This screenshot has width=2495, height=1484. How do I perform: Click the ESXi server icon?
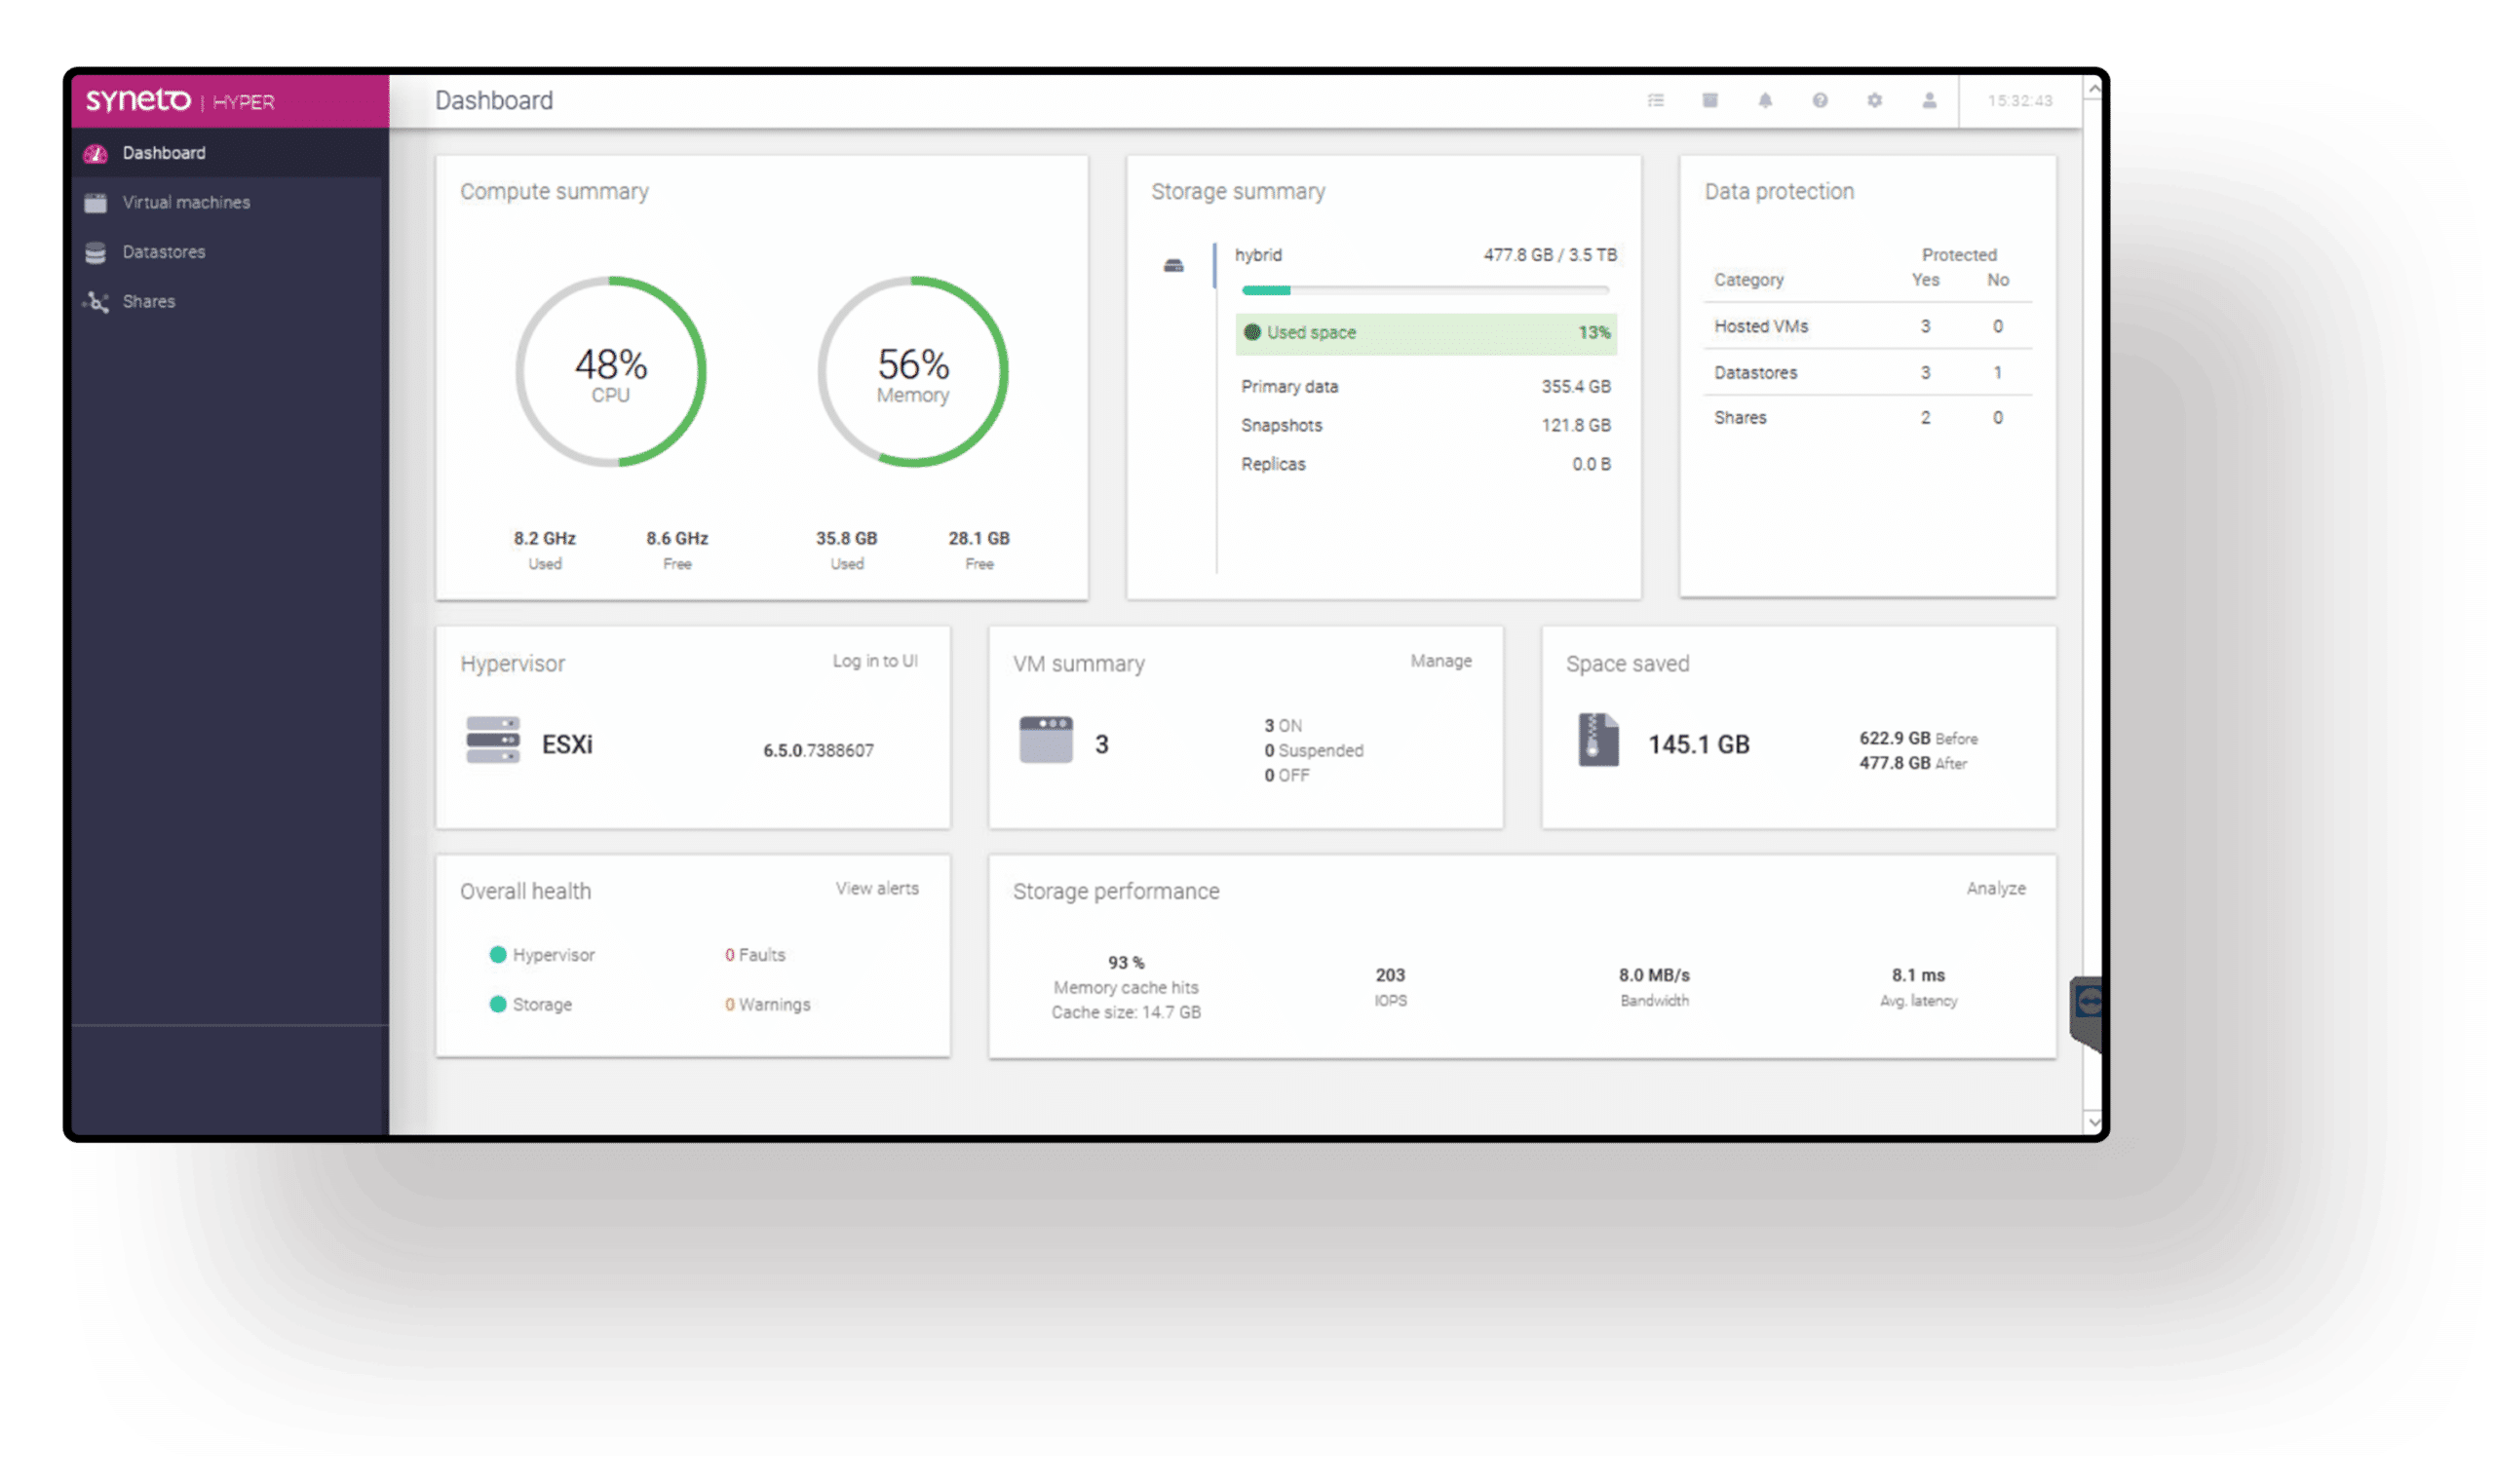pyautogui.click(x=493, y=740)
